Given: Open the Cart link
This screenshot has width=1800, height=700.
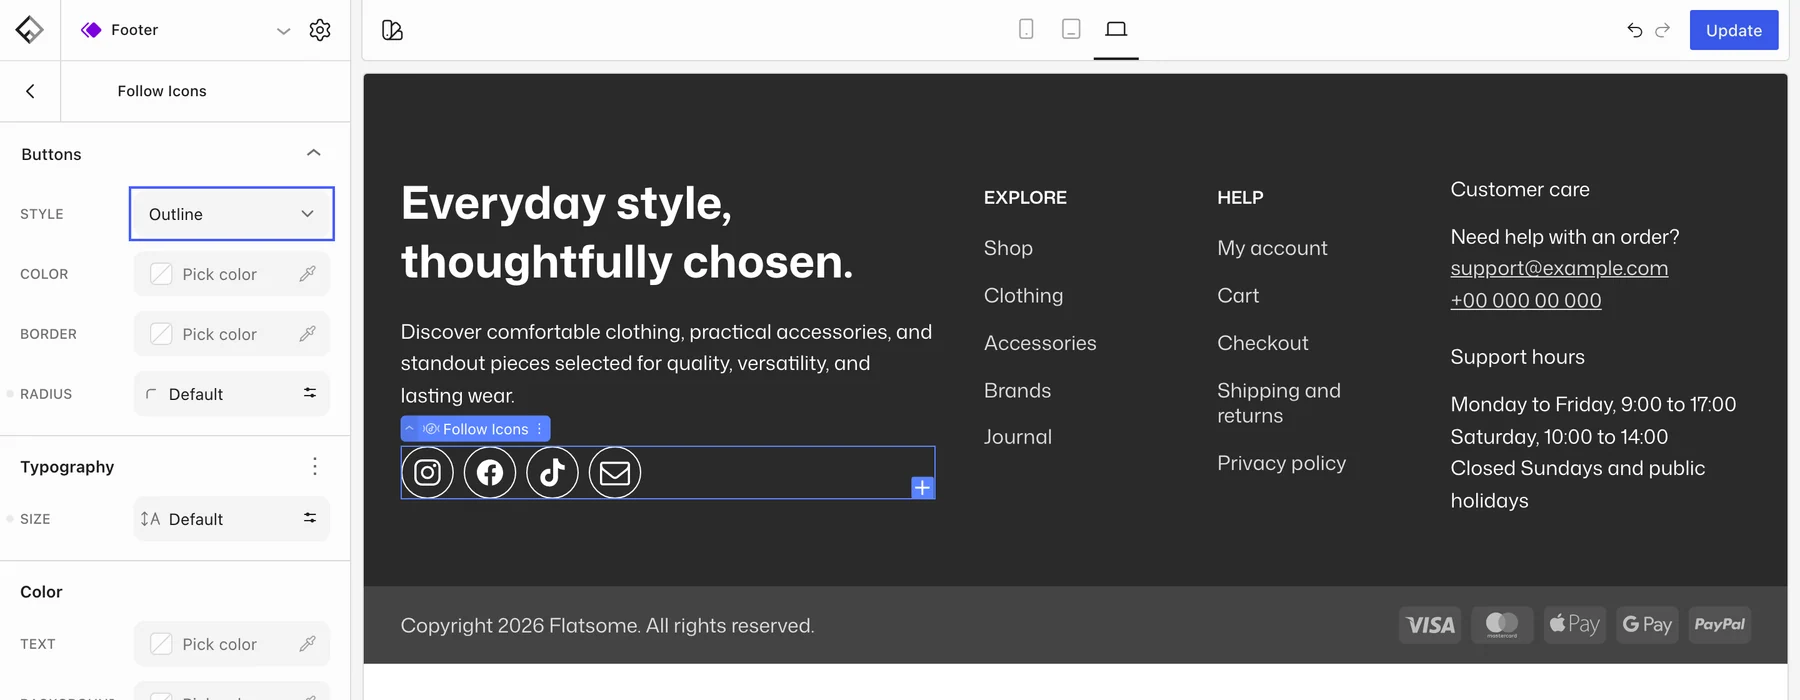Looking at the screenshot, I should point(1238,296).
